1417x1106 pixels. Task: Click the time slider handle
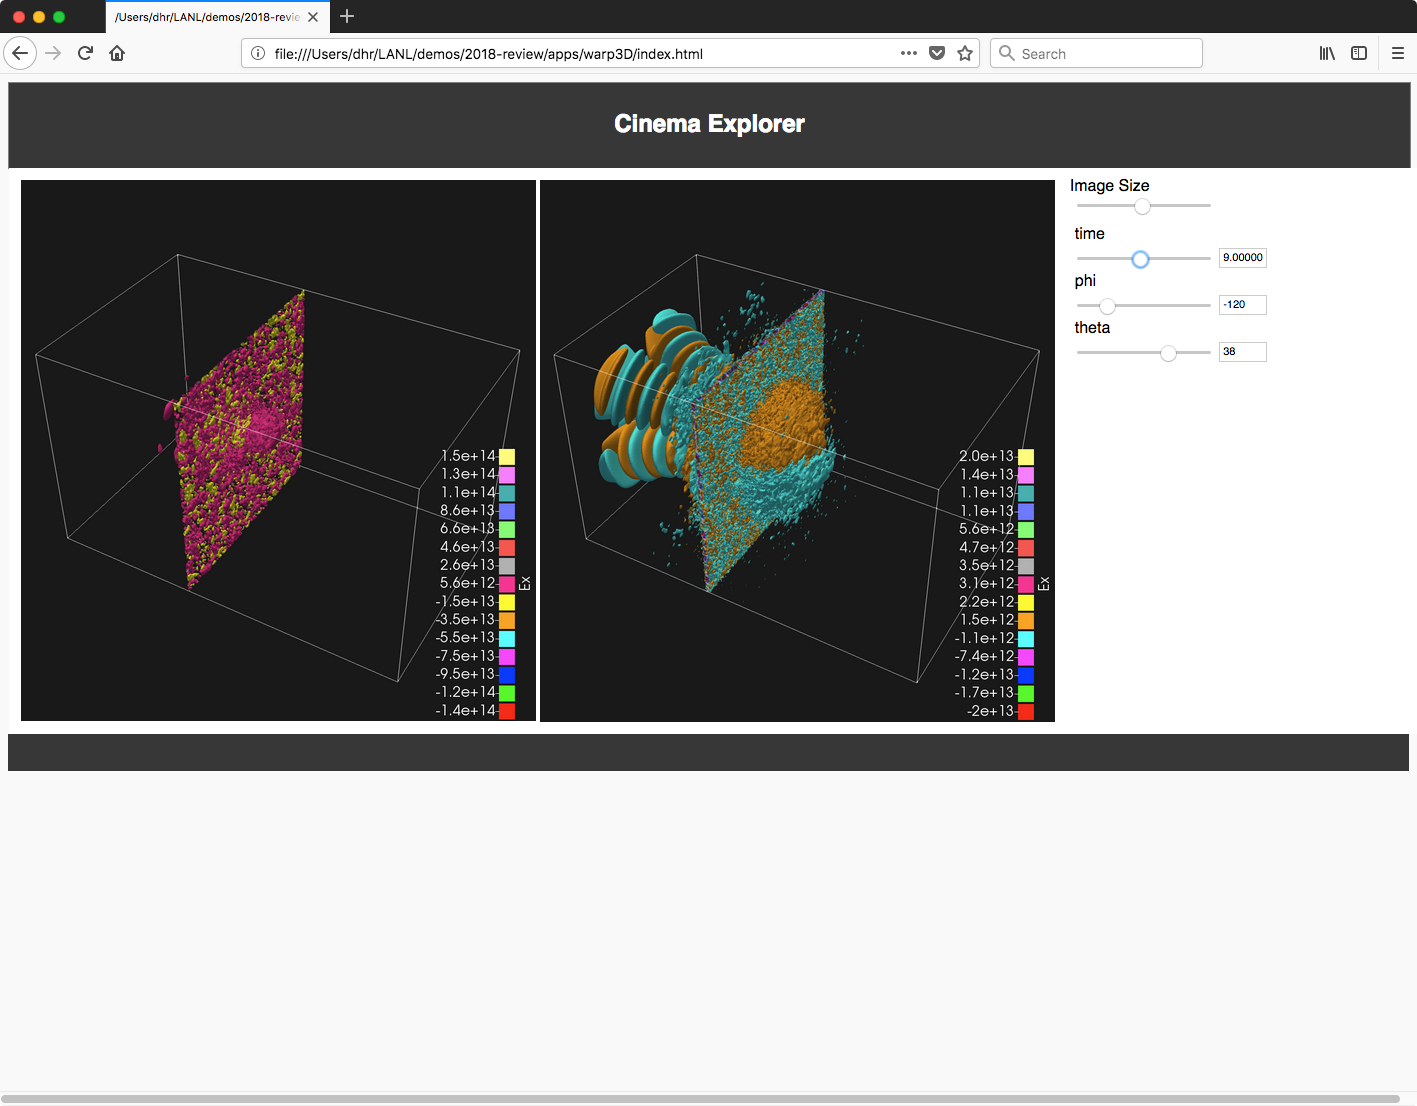[1140, 259]
